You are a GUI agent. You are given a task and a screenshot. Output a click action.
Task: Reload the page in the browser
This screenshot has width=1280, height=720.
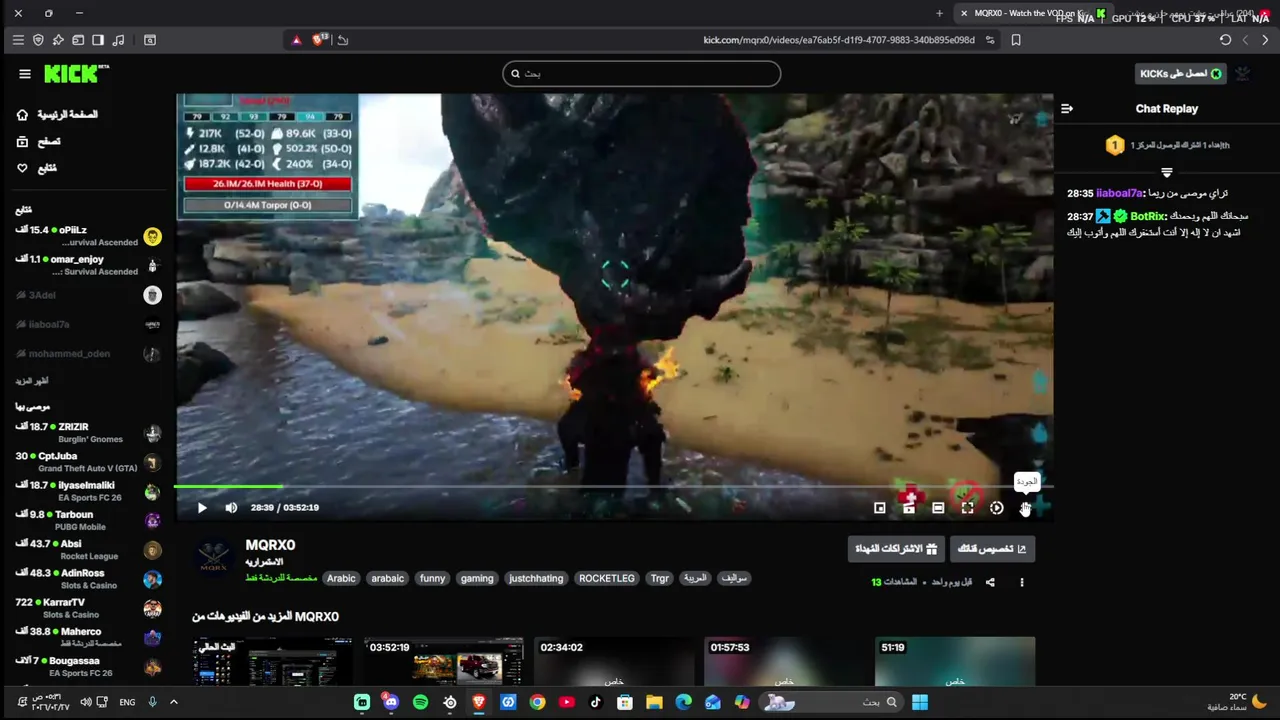tap(1225, 40)
